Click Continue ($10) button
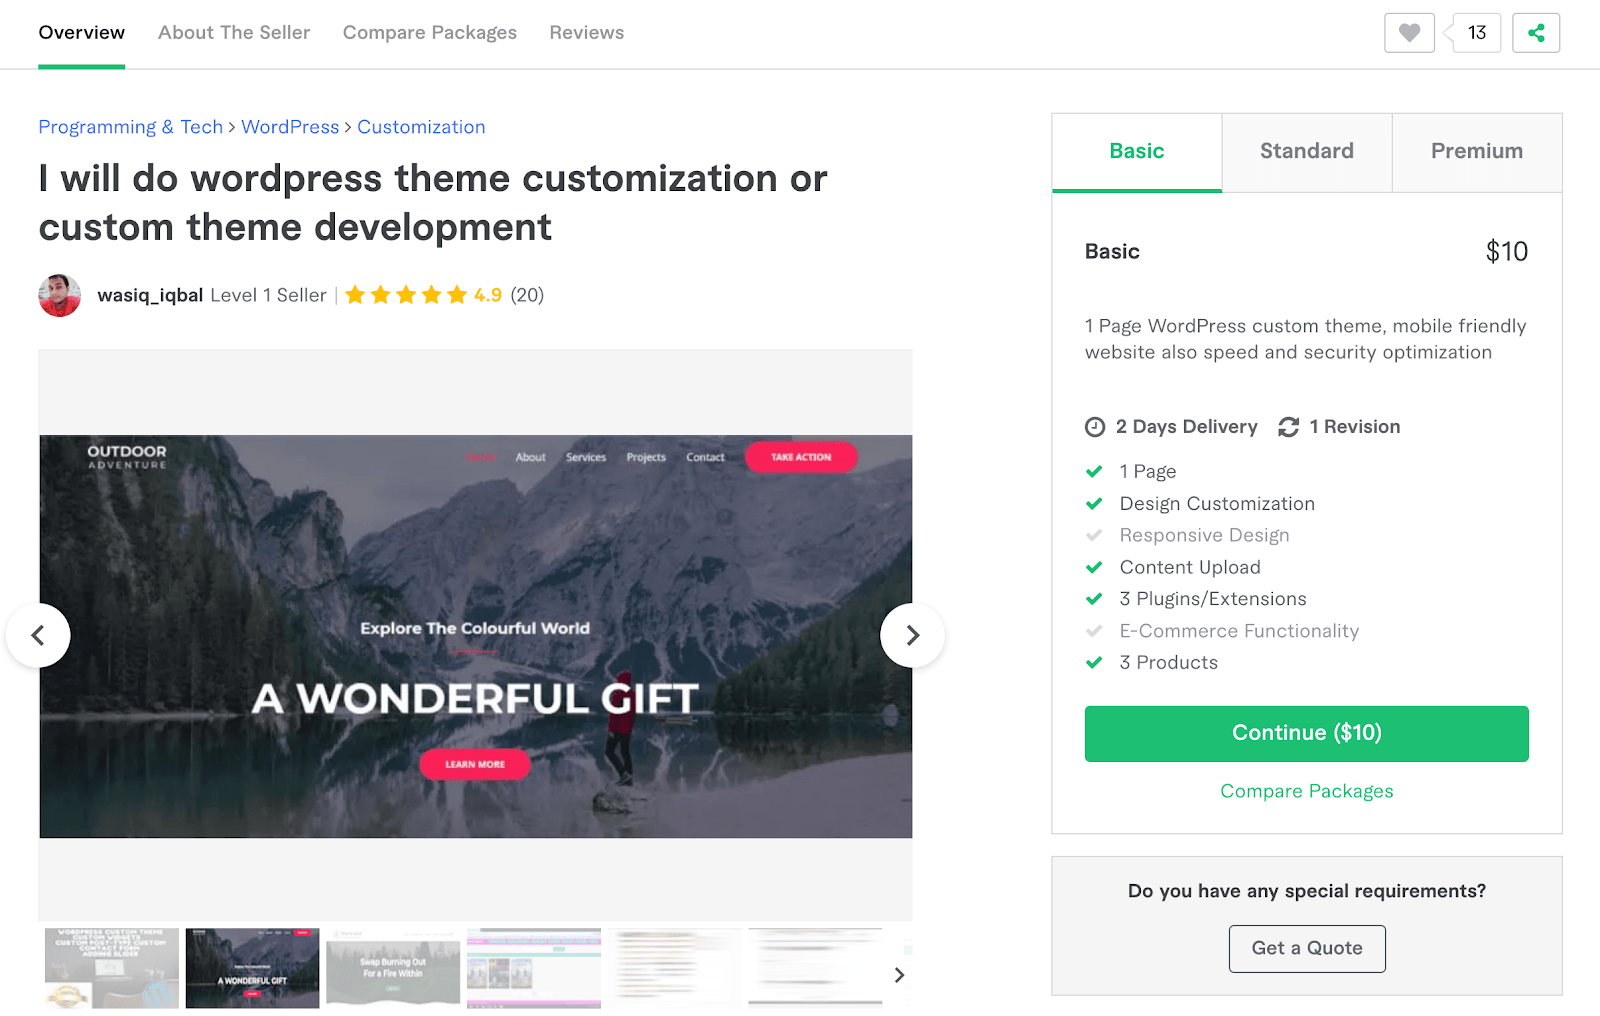Viewport: 1600px width, 1016px height. [1307, 733]
